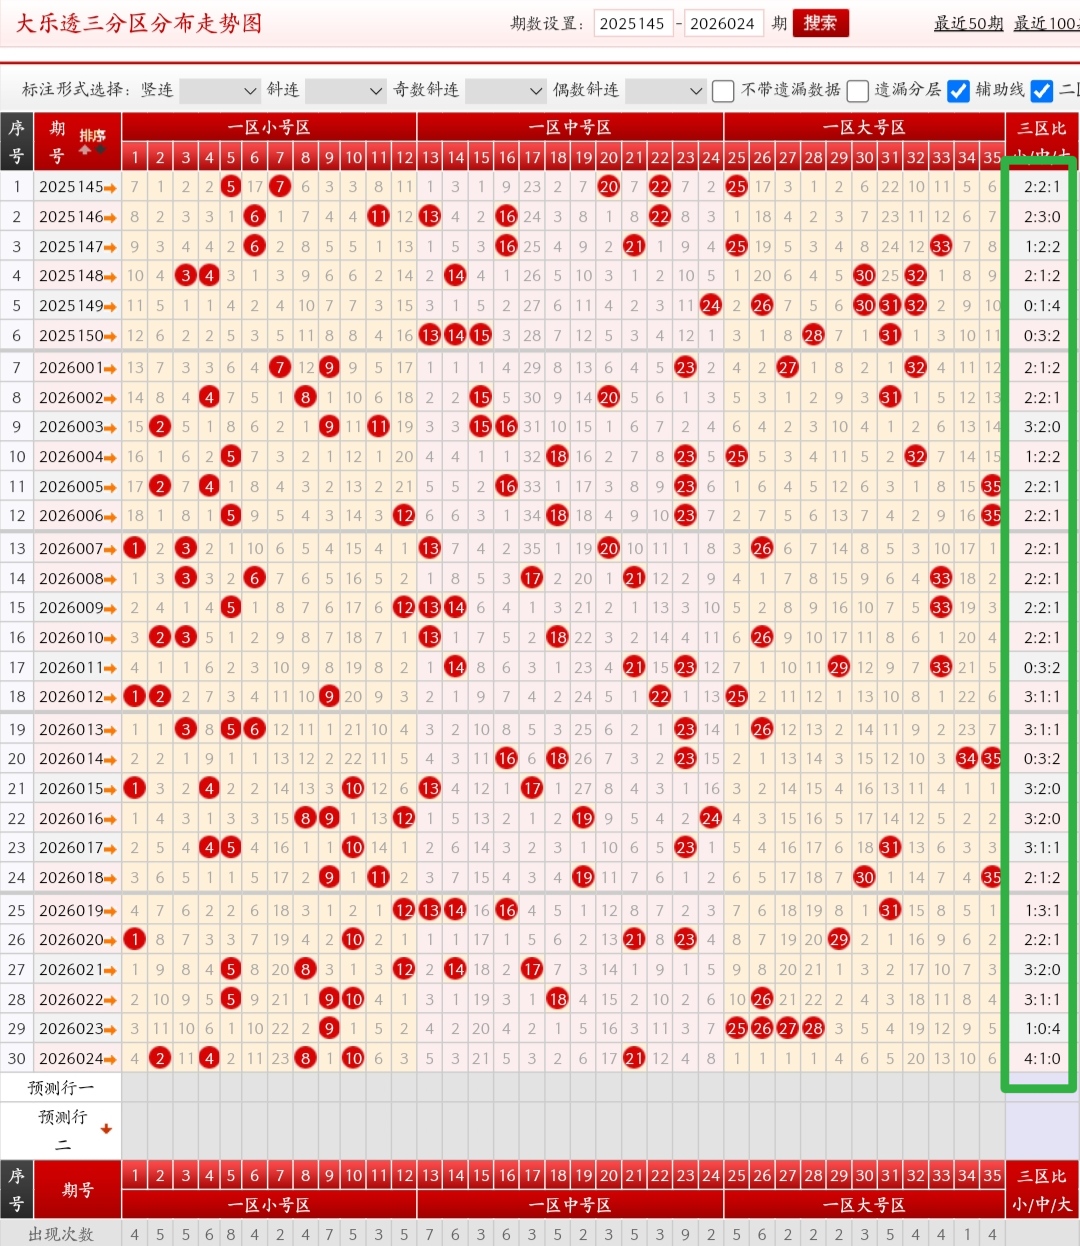Click the 排序 sort icon in header

click(92, 141)
